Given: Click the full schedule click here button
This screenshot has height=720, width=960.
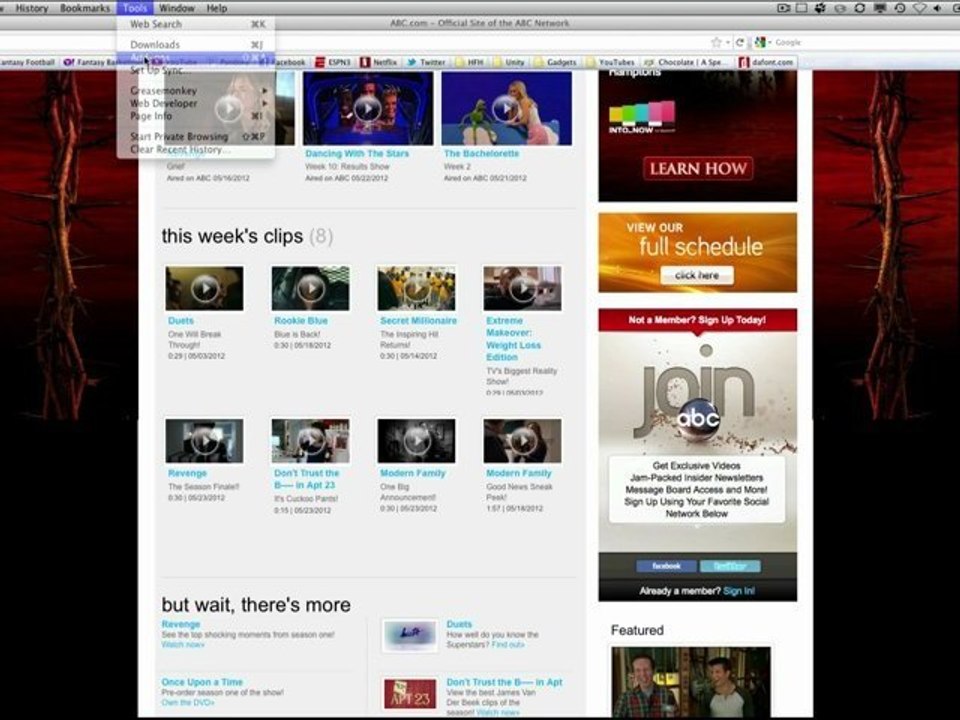Looking at the screenshot, I should tap(697, 276).
